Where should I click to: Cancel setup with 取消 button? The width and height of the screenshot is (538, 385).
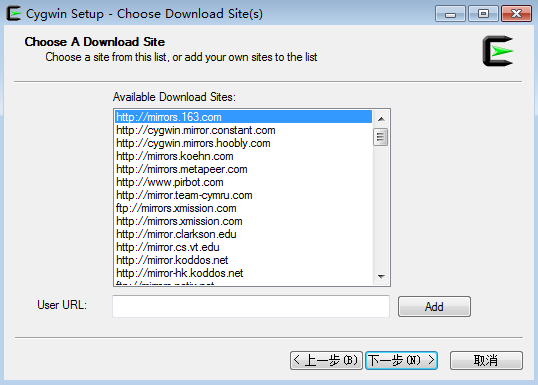pyautogui.click(x=486, y=360)
